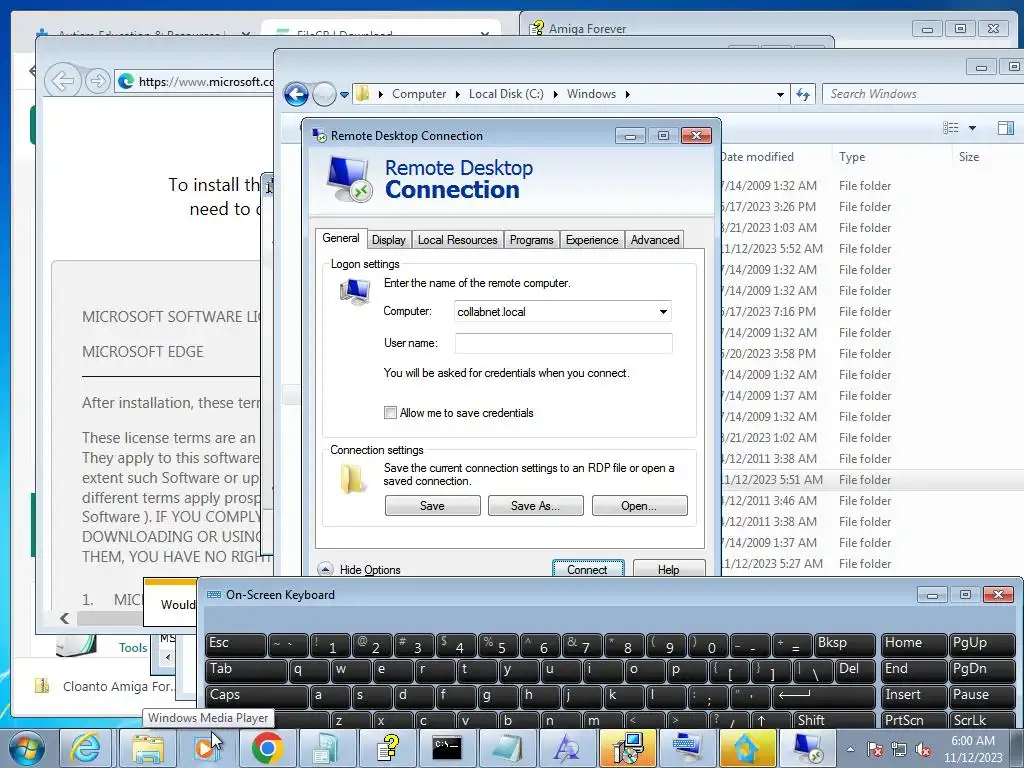Select the Advanced tab
This screenshot has height=768, width=1024.
tap(655, 240)
